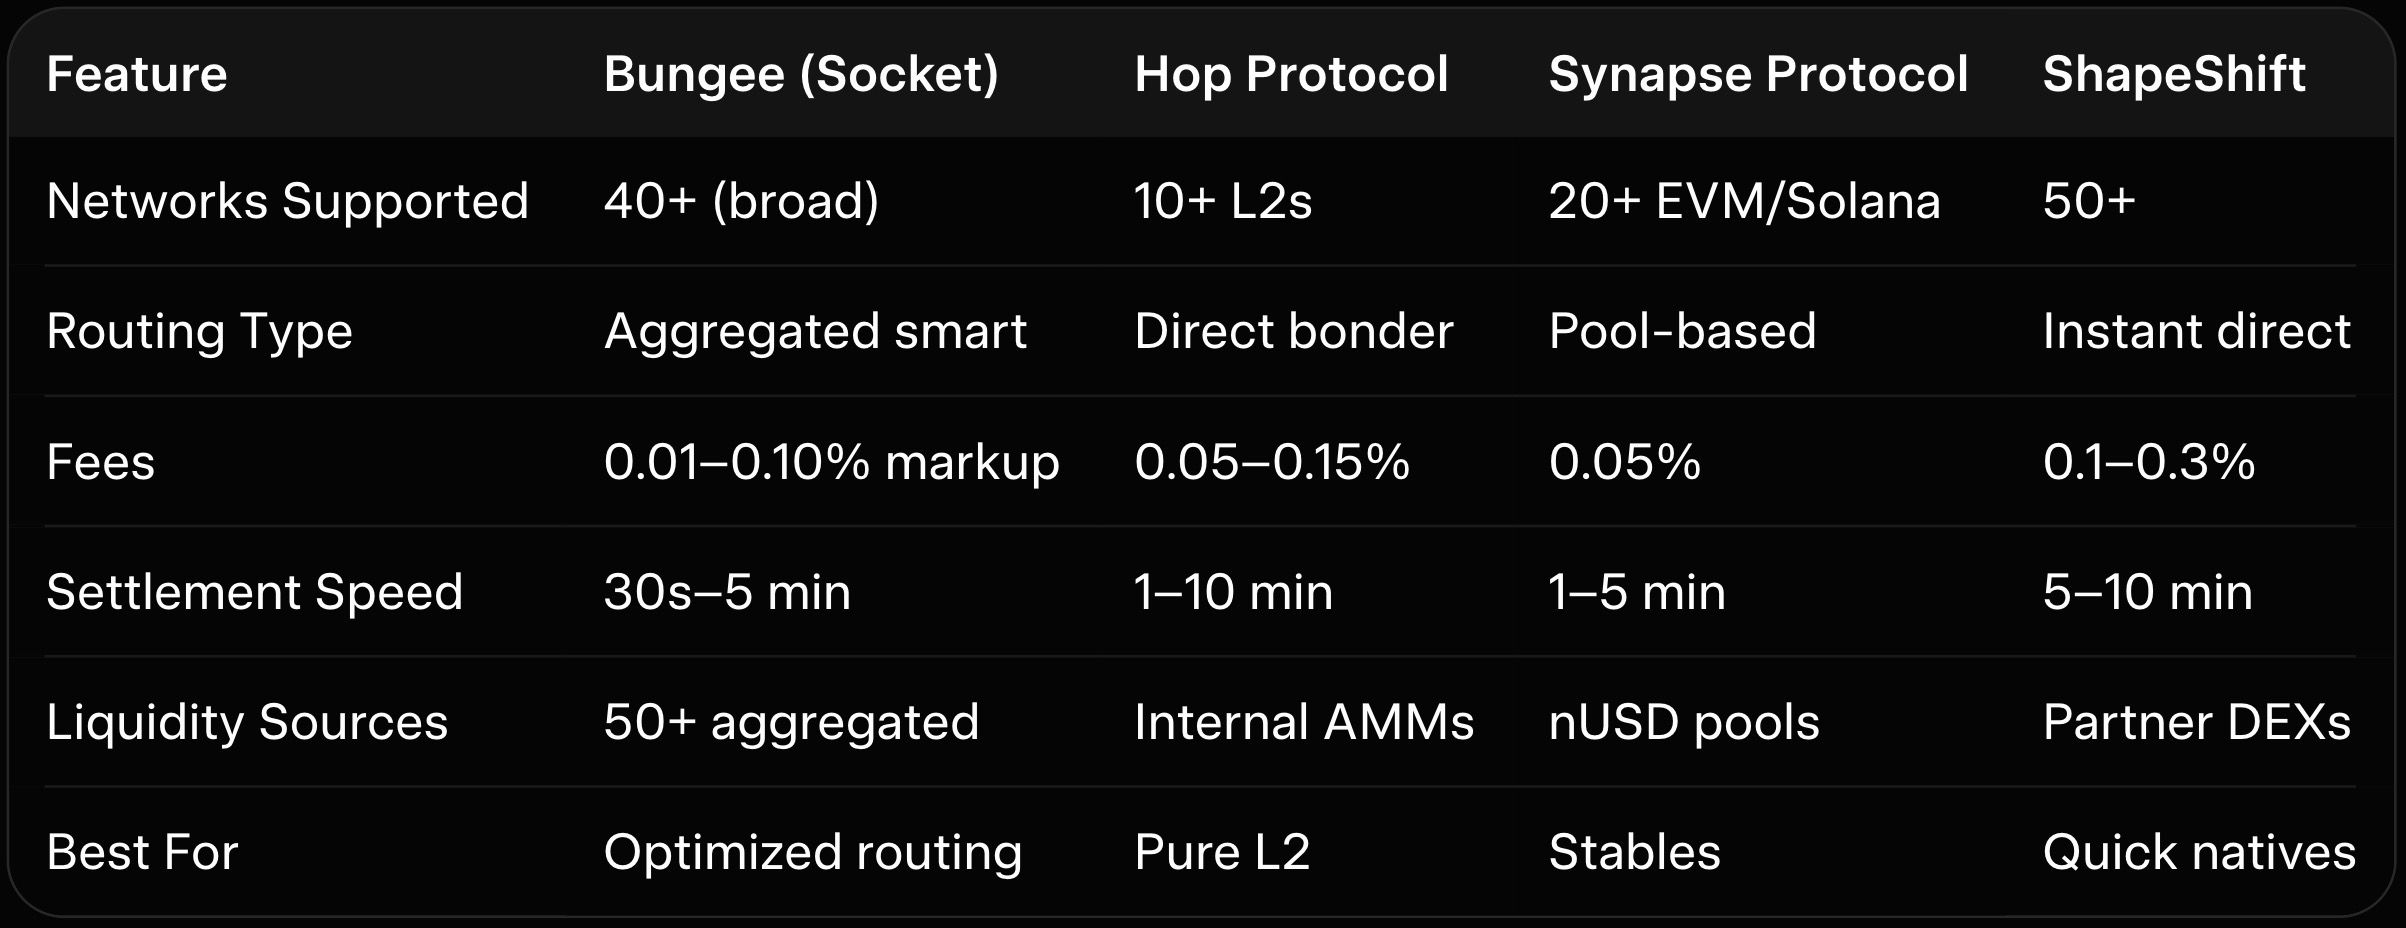Click the Networks Supported row label
Image resolution: width=2406 pixels, height=928 pixels.
pyautogui.click(x=287, y=201)
